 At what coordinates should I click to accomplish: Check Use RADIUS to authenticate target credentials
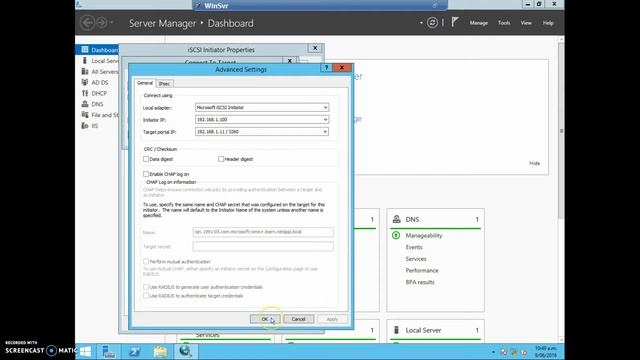(146, 296)
